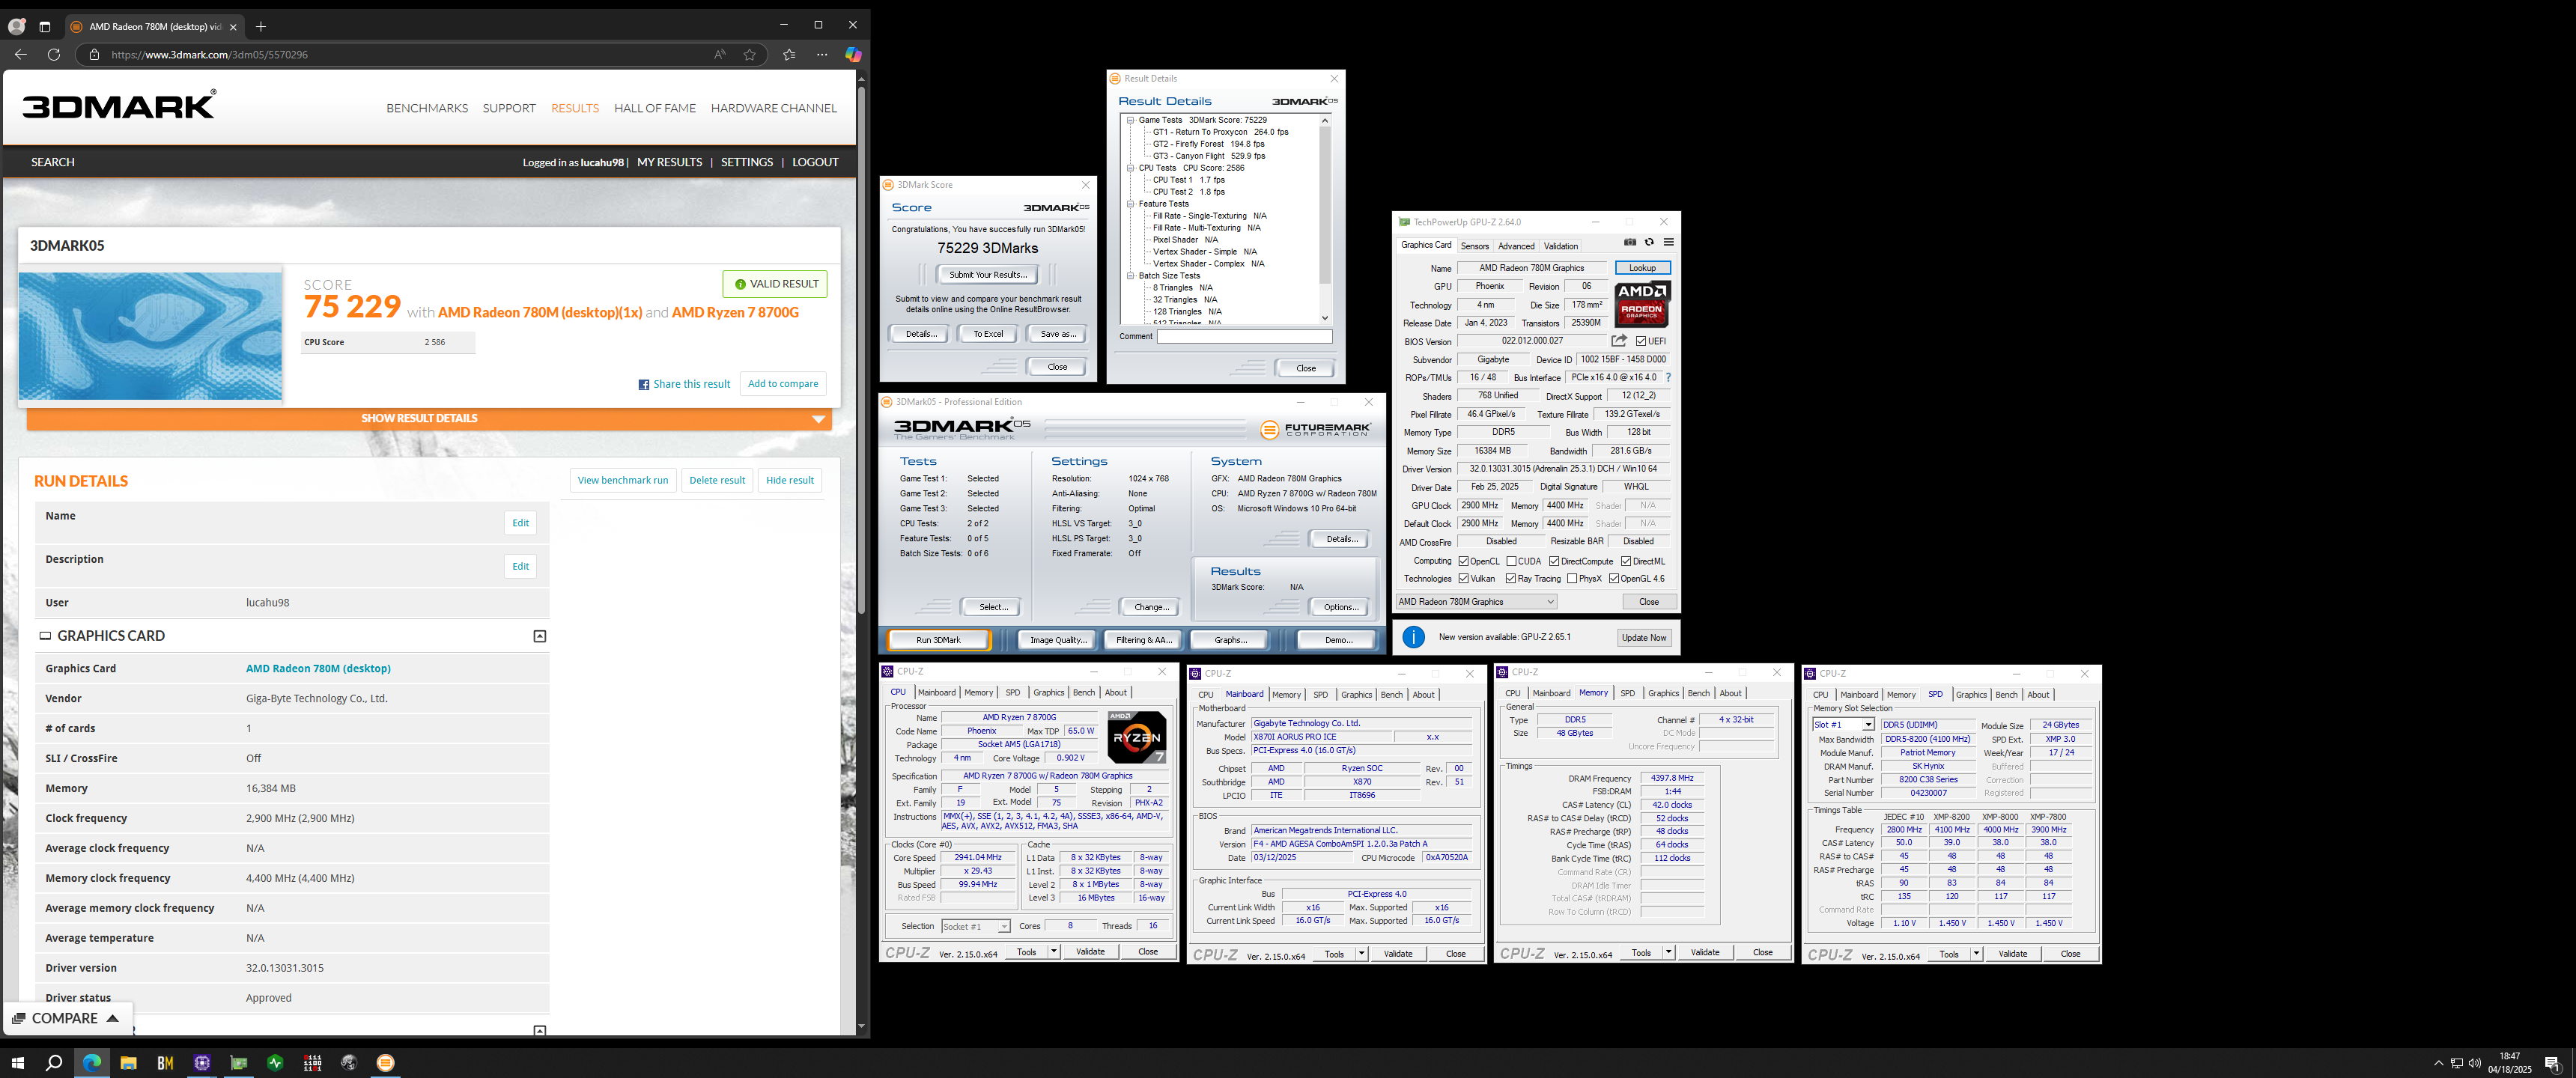2576x1078 pixels.
Task: Collapse Batch Size Tests tree node
Action: pos(1131,276)
